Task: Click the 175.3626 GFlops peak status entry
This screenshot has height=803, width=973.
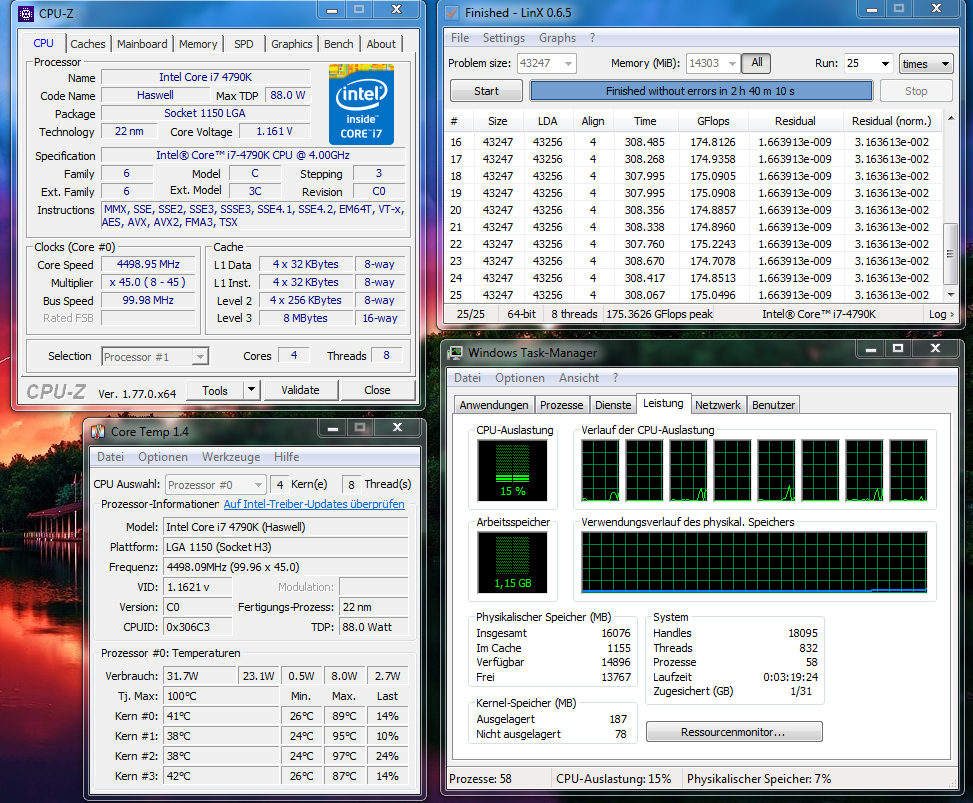Action: [x=659, y=314]
